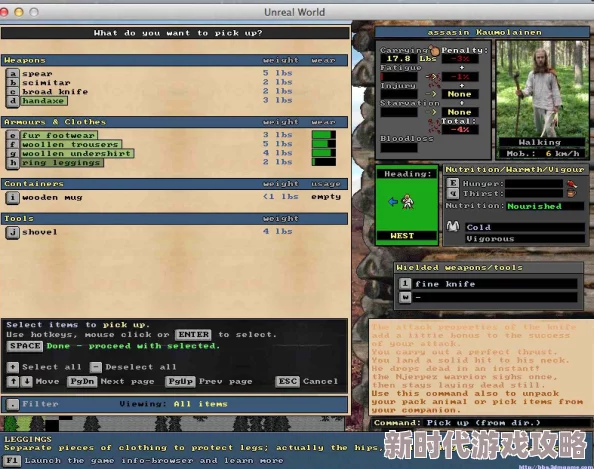Select the scimitar item
This screenshot has width=594, height=469.
[x=46, y=82]
